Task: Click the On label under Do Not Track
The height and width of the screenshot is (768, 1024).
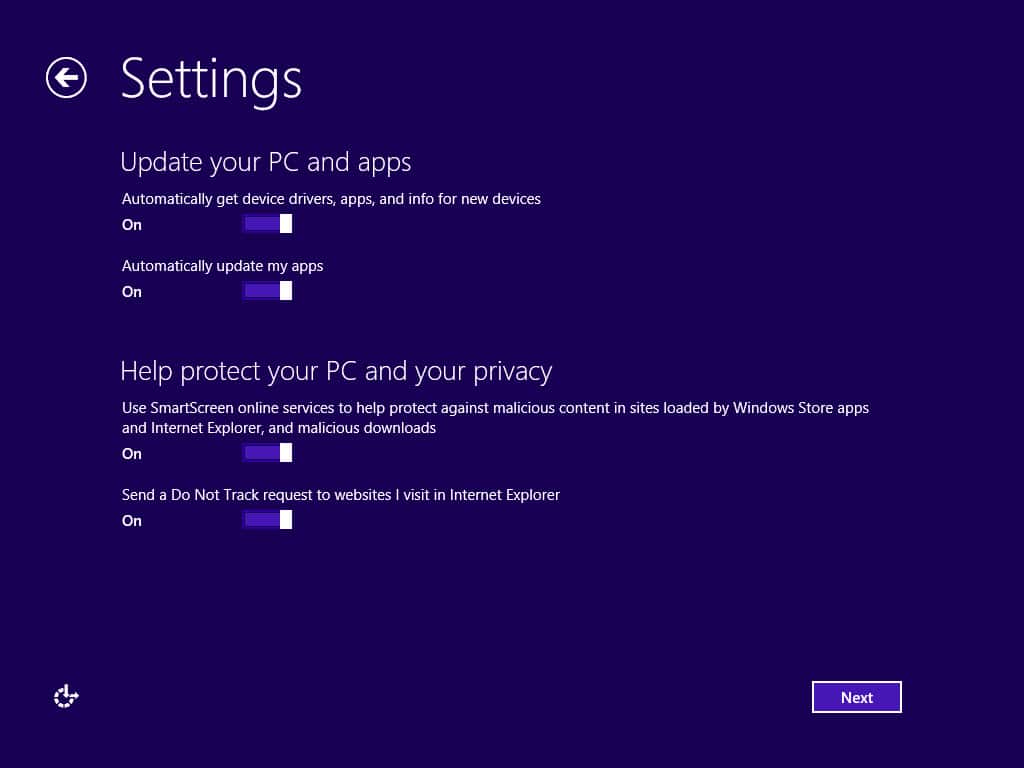Action: (x=132, y=521)
